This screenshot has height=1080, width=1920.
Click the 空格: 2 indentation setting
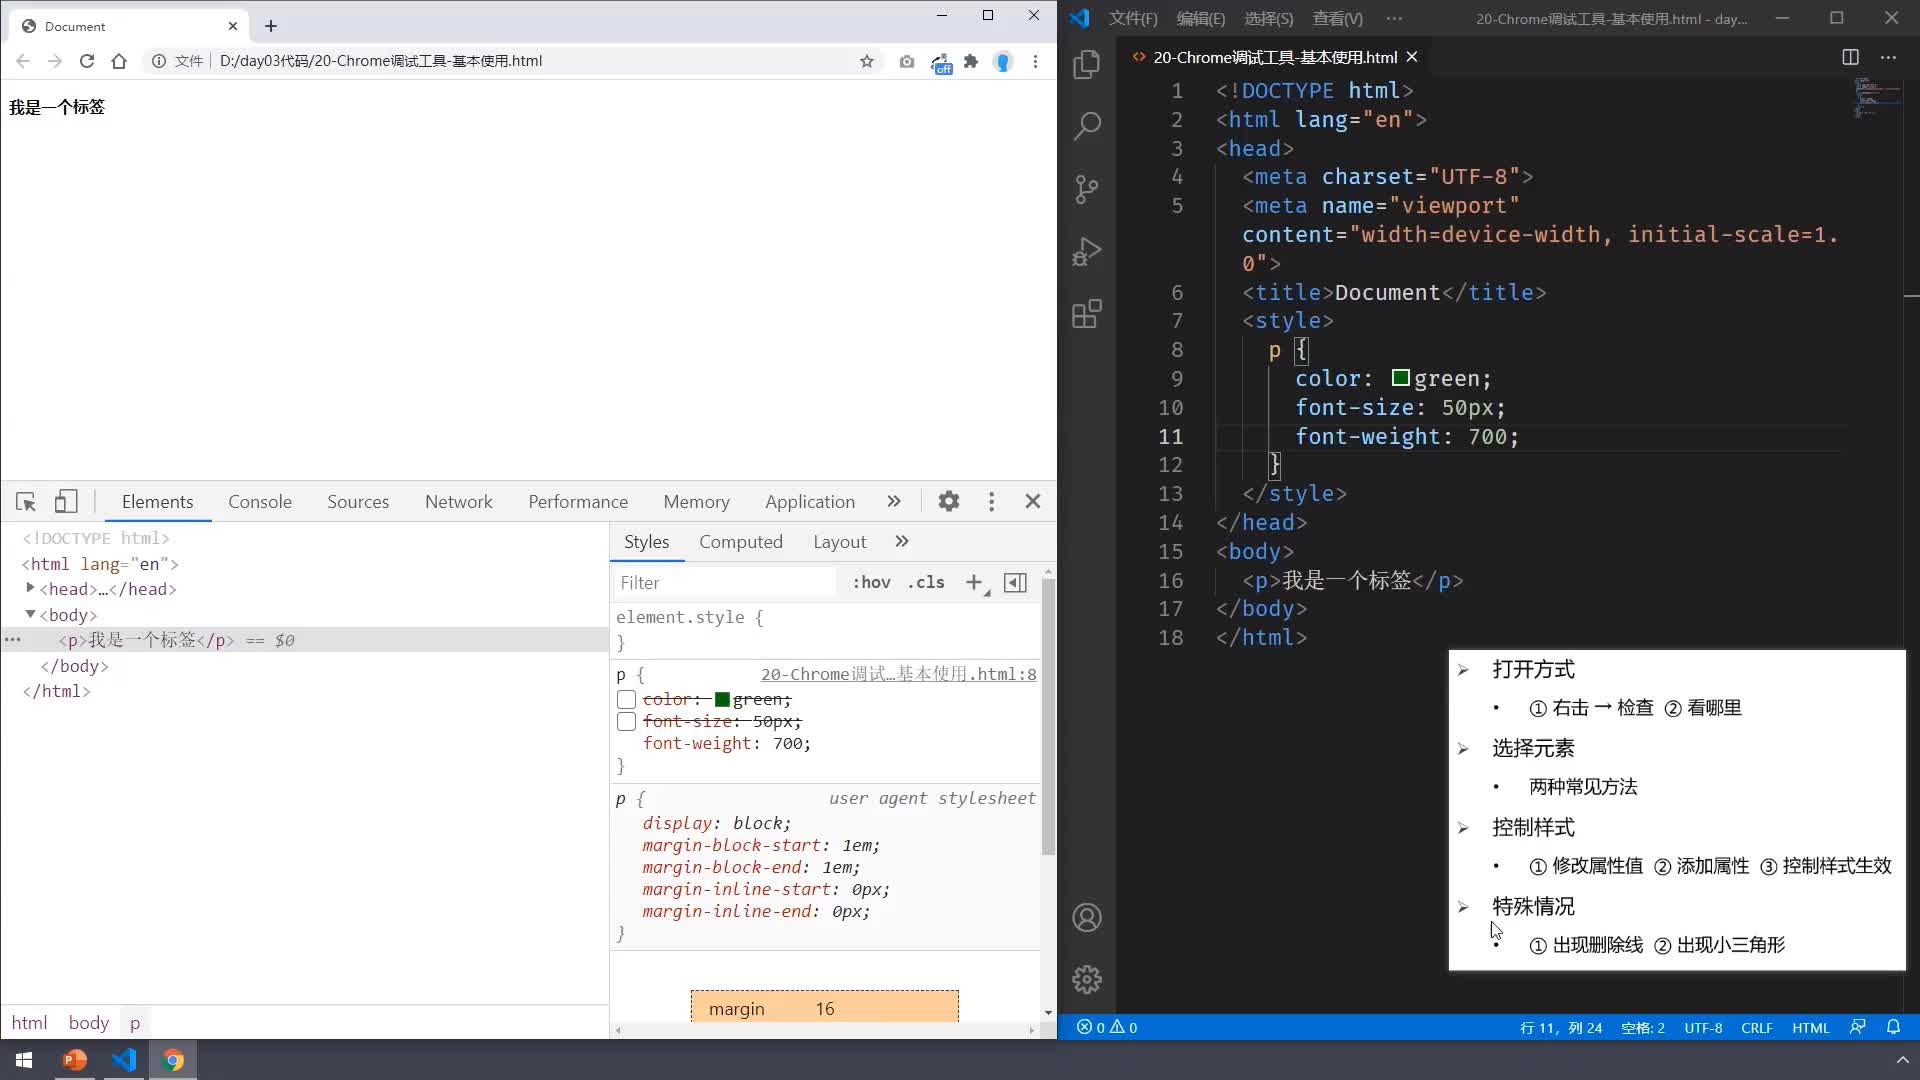1643,1027
